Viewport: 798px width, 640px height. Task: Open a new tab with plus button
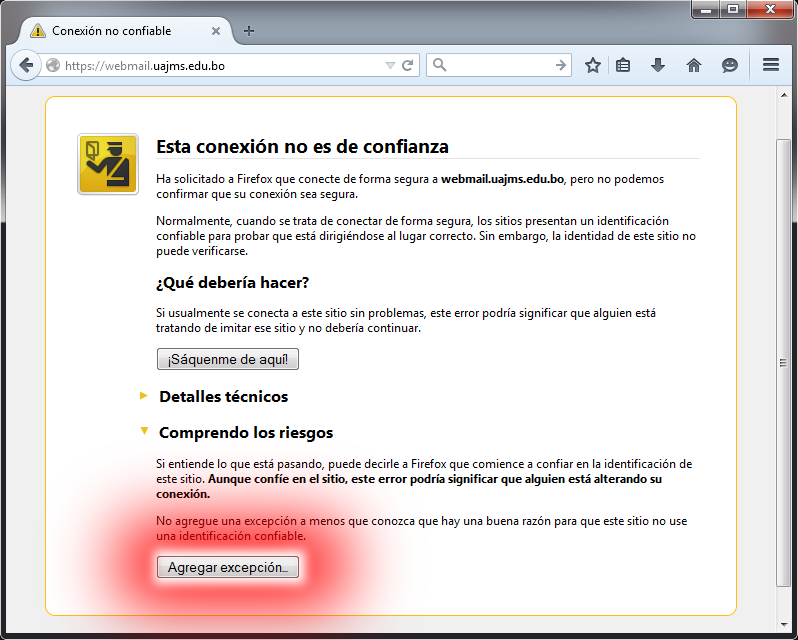(249, 31)
